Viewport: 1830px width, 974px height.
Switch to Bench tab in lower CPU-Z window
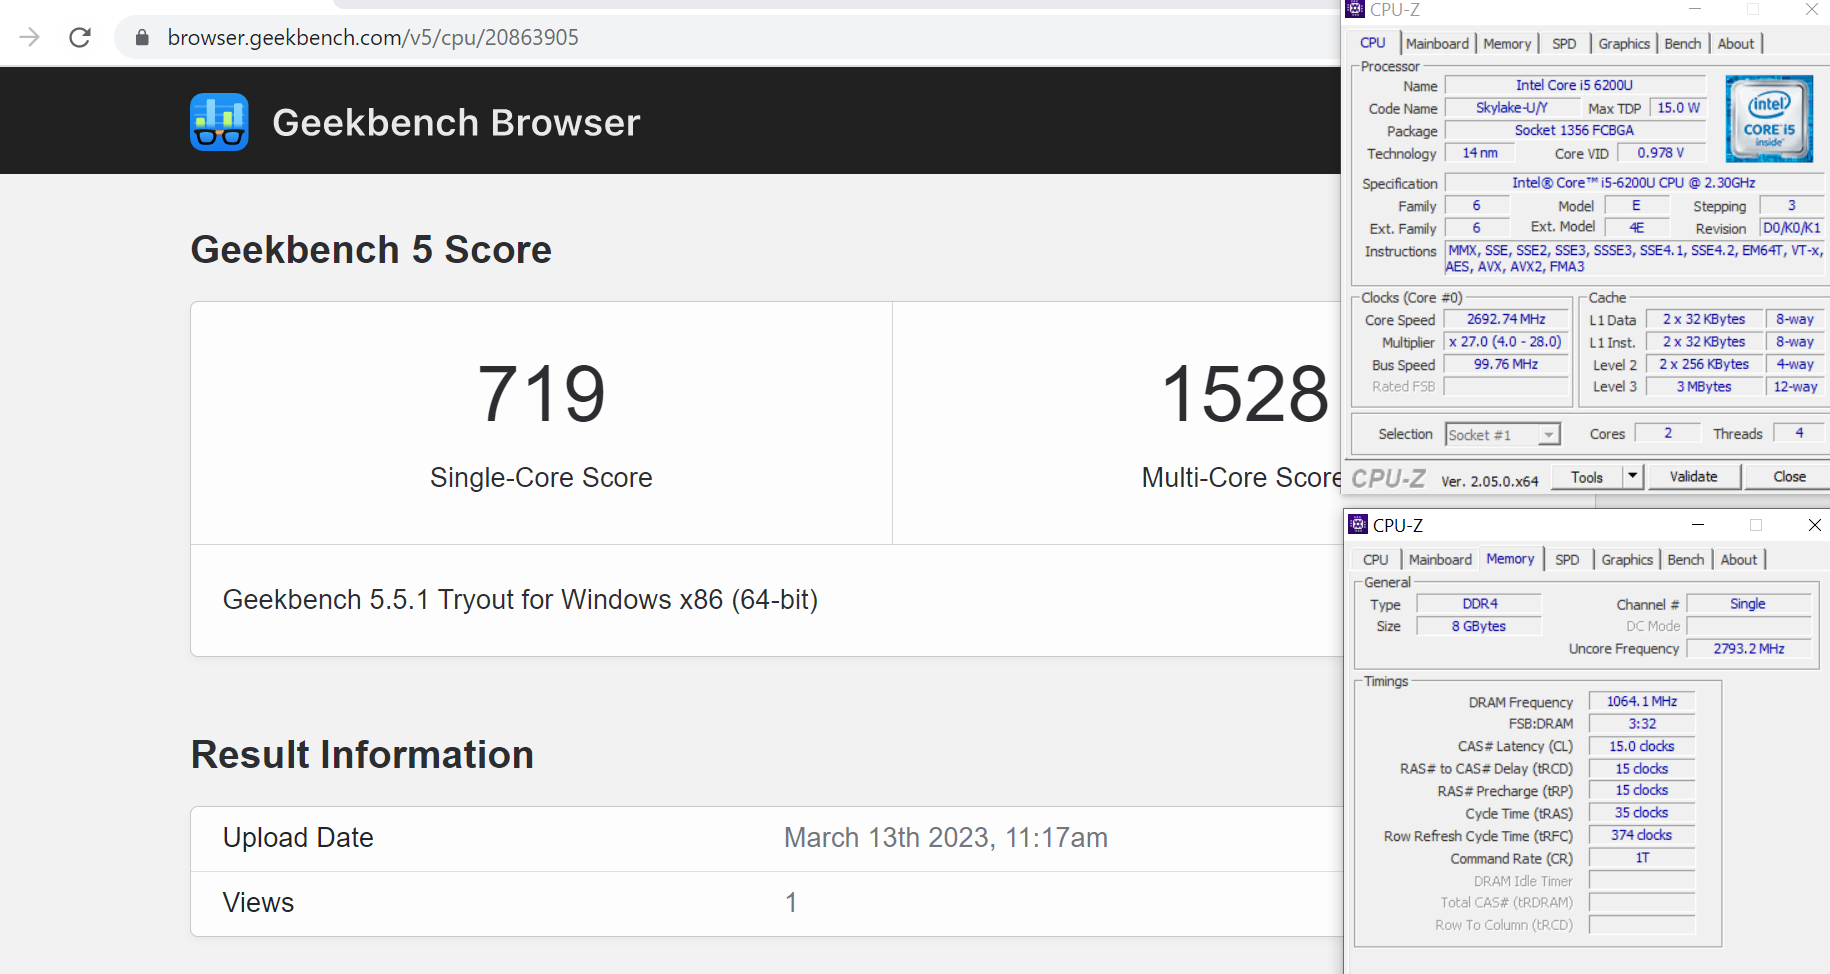[1685, 560]
